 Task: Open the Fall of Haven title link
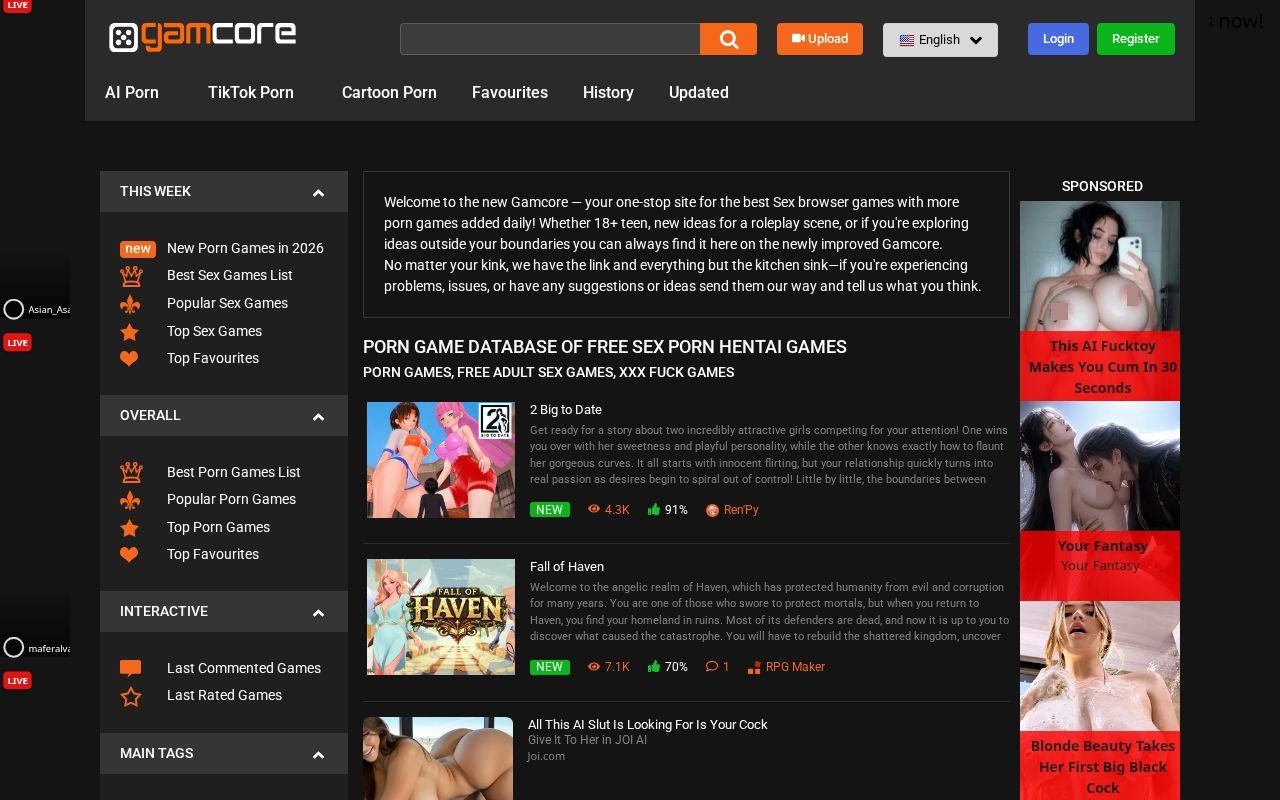point(567,566)
